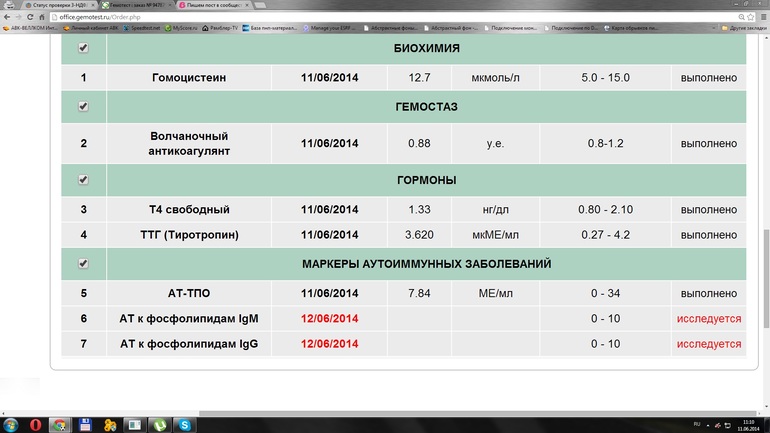
Task: Click the АТ-ТПО value 7.84
Action: (419, 293)
